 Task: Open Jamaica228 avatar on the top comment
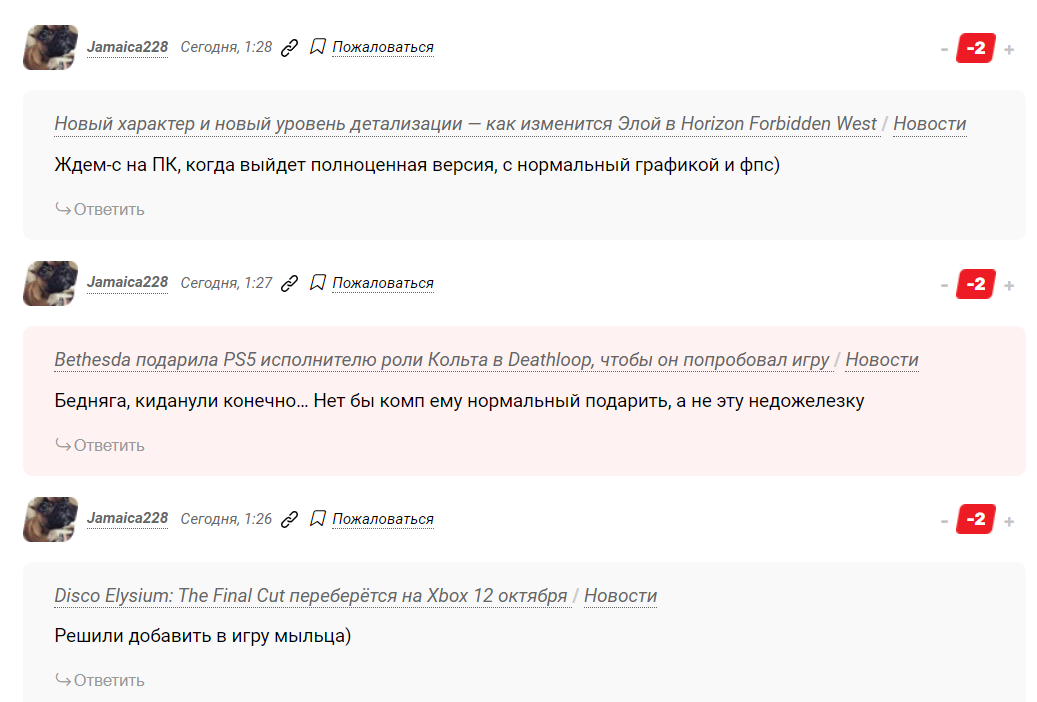[x=50, y=47]
